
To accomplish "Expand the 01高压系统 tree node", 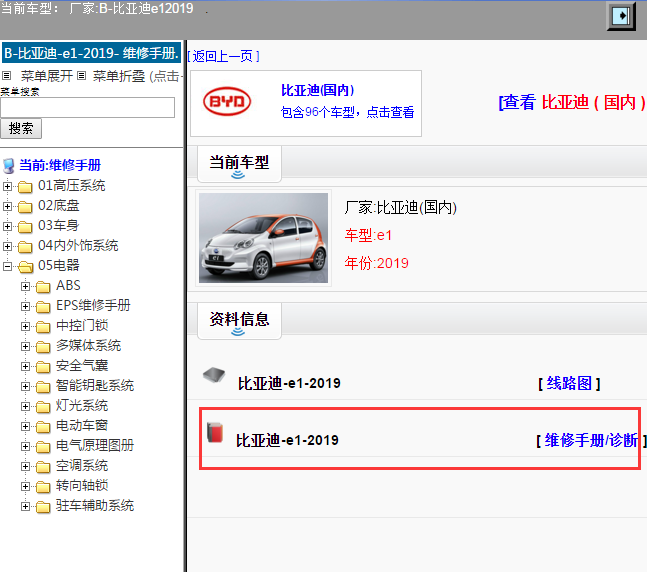I will [7, 186].
